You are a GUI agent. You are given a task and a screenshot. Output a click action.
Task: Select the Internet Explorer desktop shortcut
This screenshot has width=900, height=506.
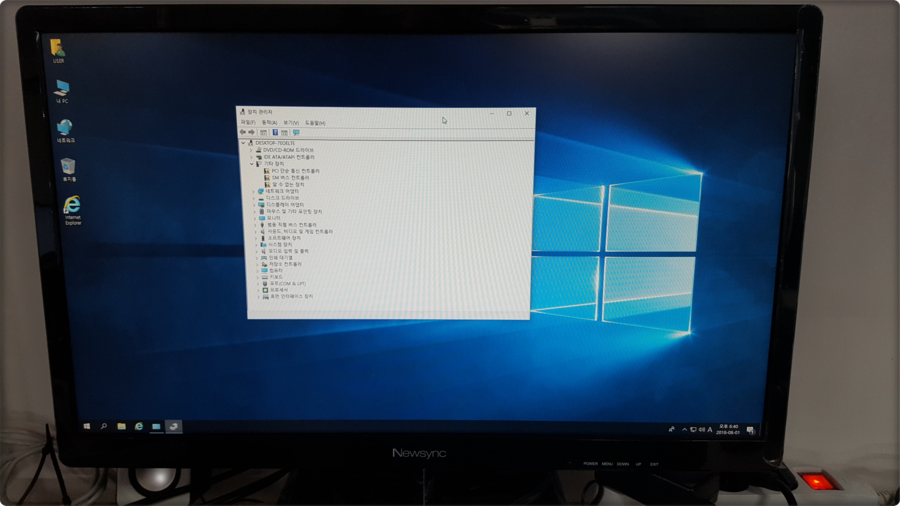click(72, 210)
